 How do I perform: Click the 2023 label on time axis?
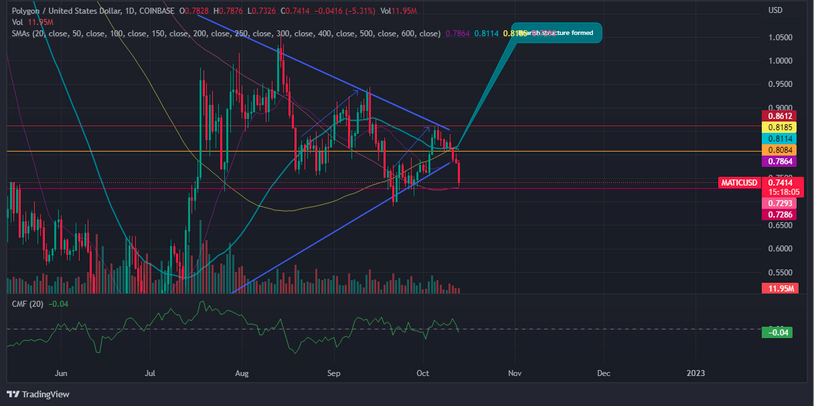tap(696, 373)
